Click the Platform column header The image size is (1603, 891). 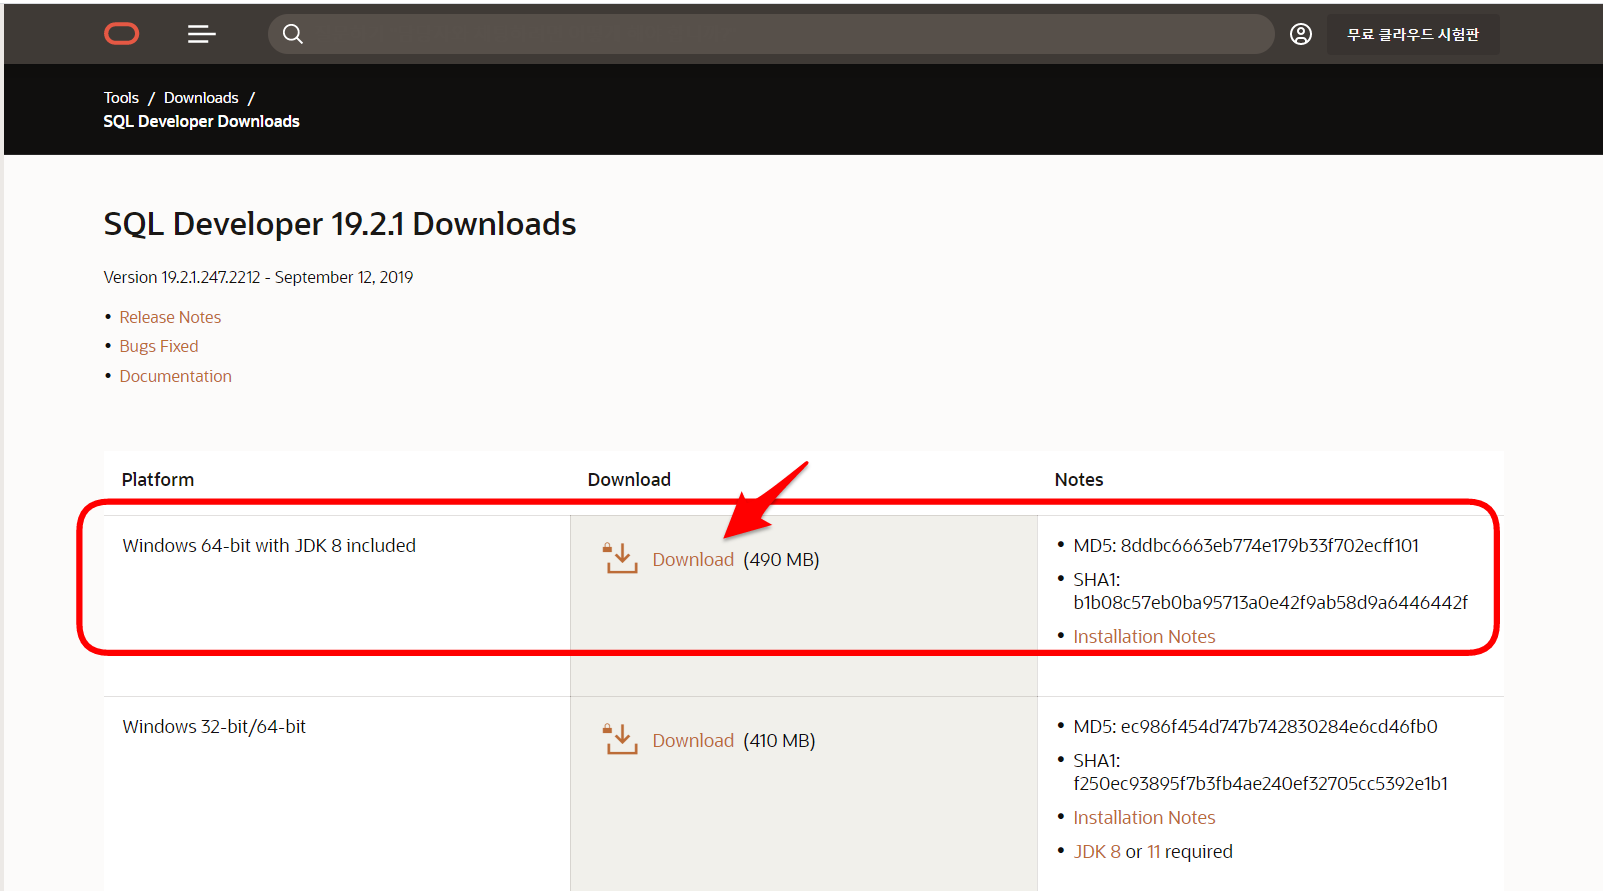pos(158,479)
